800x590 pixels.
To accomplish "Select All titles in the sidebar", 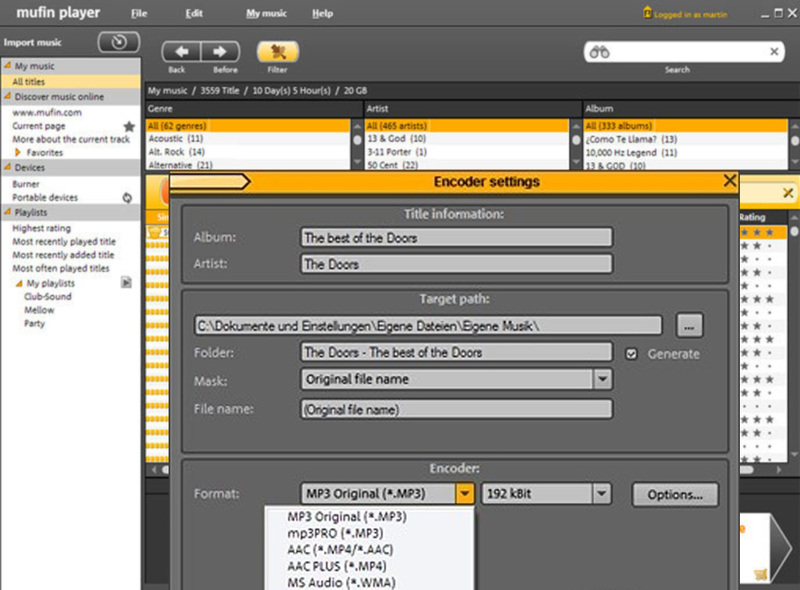I will (x=71, y=82).
